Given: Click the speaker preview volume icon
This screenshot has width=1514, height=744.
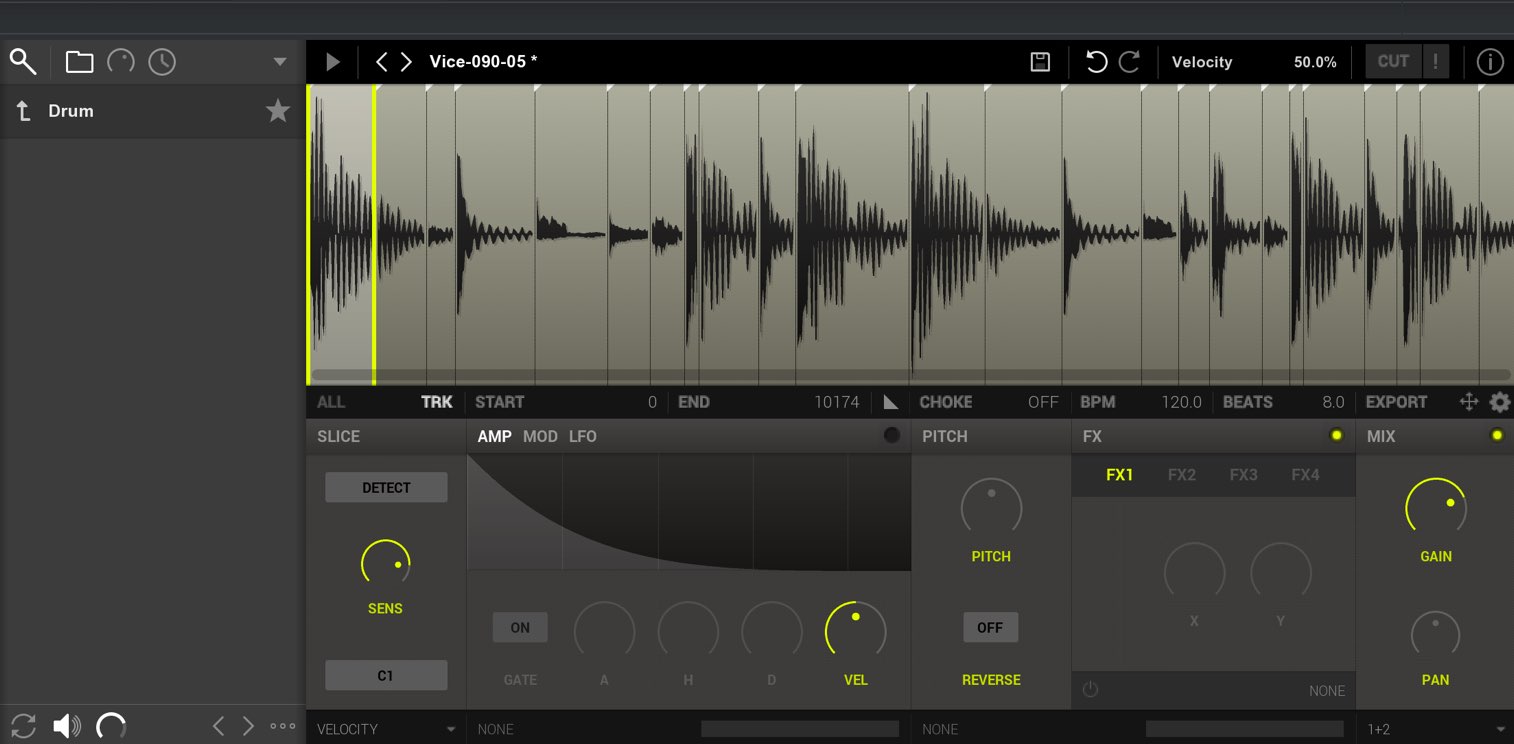Looking at the screenshot, I should pos(67,726).
